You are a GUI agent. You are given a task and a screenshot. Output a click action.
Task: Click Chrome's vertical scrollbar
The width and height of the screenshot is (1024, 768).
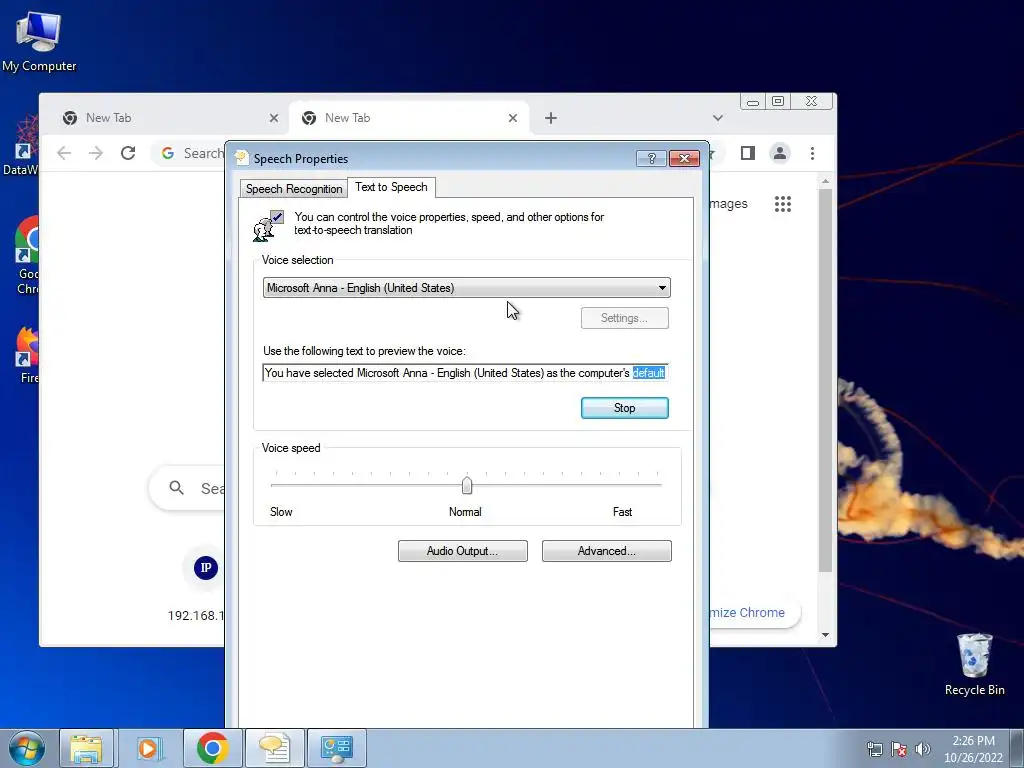[825, 379]
